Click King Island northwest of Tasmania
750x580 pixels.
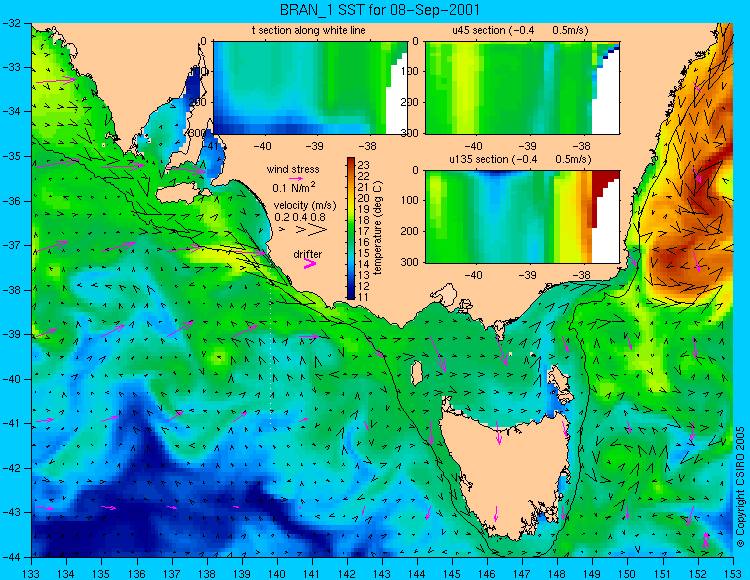click(417, 373)
